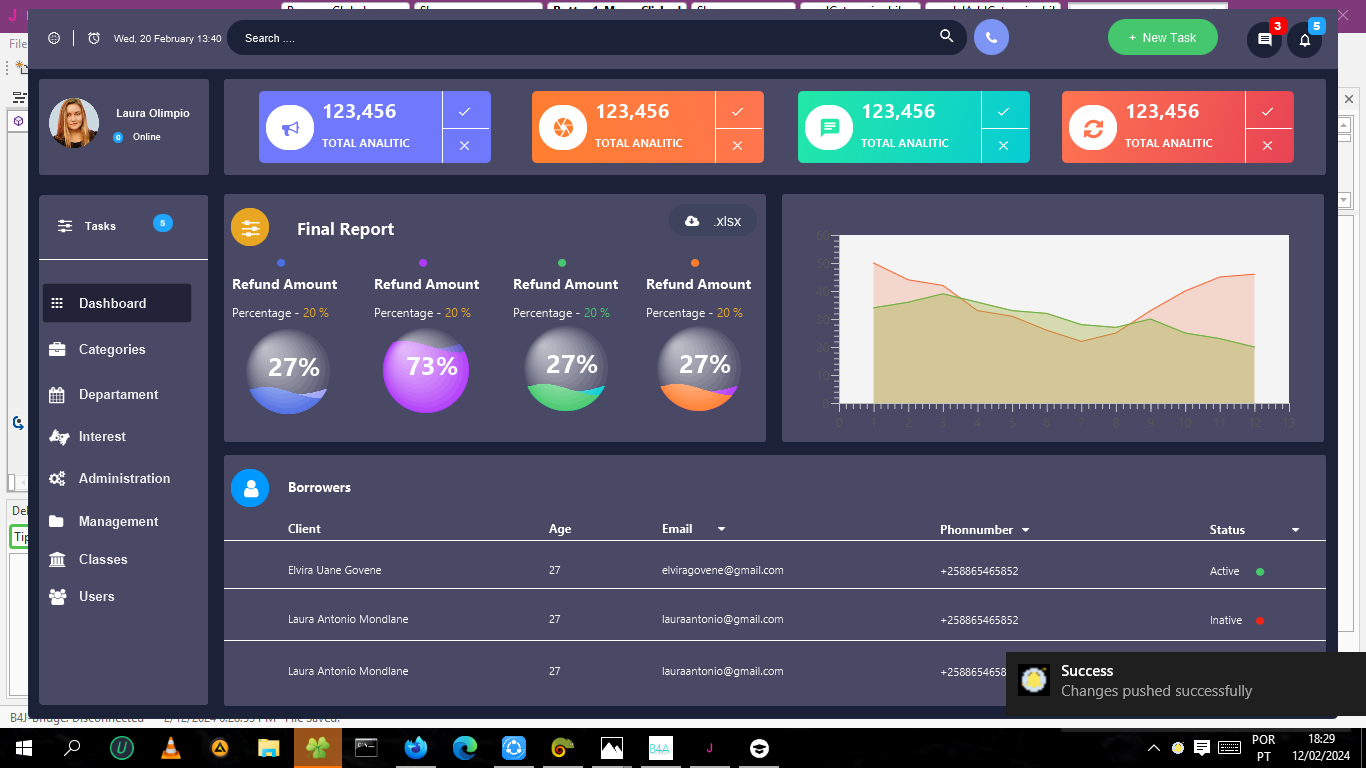Click the alarm clock icon beside the date
This screenshot has width=1366, height=768.
(94, 38)
